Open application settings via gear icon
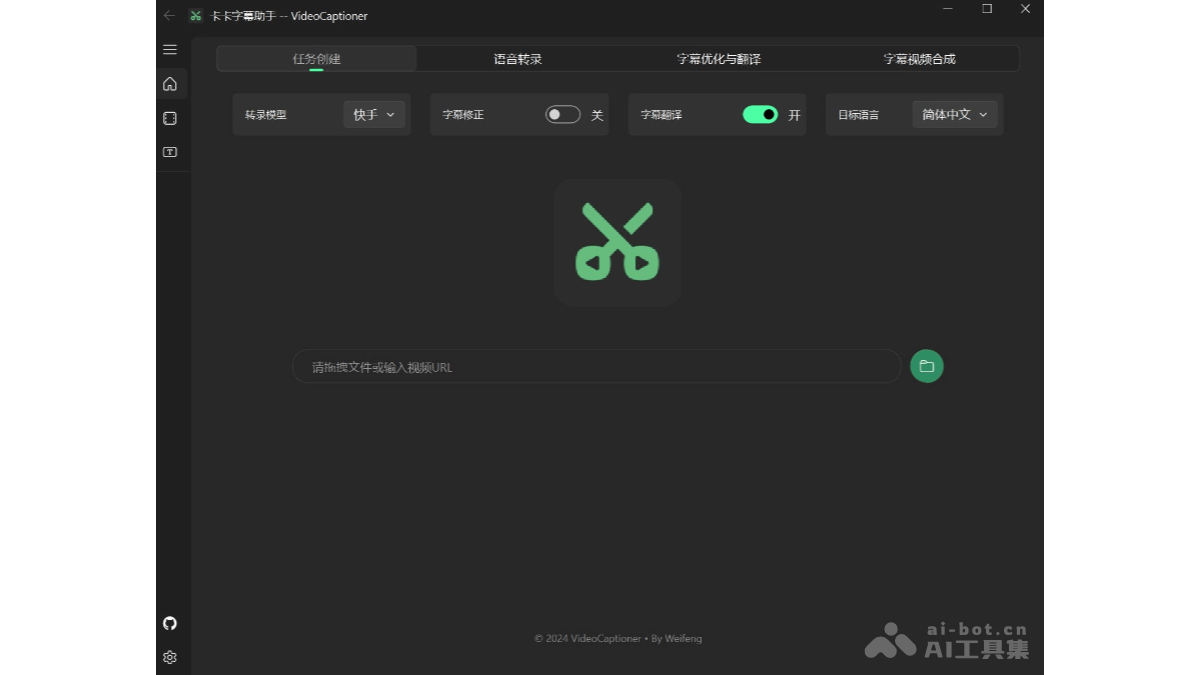 click(x=170, y=657)
